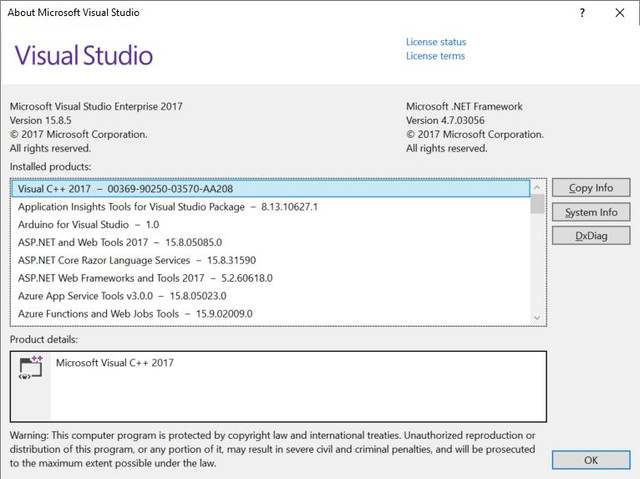640x479 pixels.
Task: Launch DxDiag button
Action: coord(591,236)
